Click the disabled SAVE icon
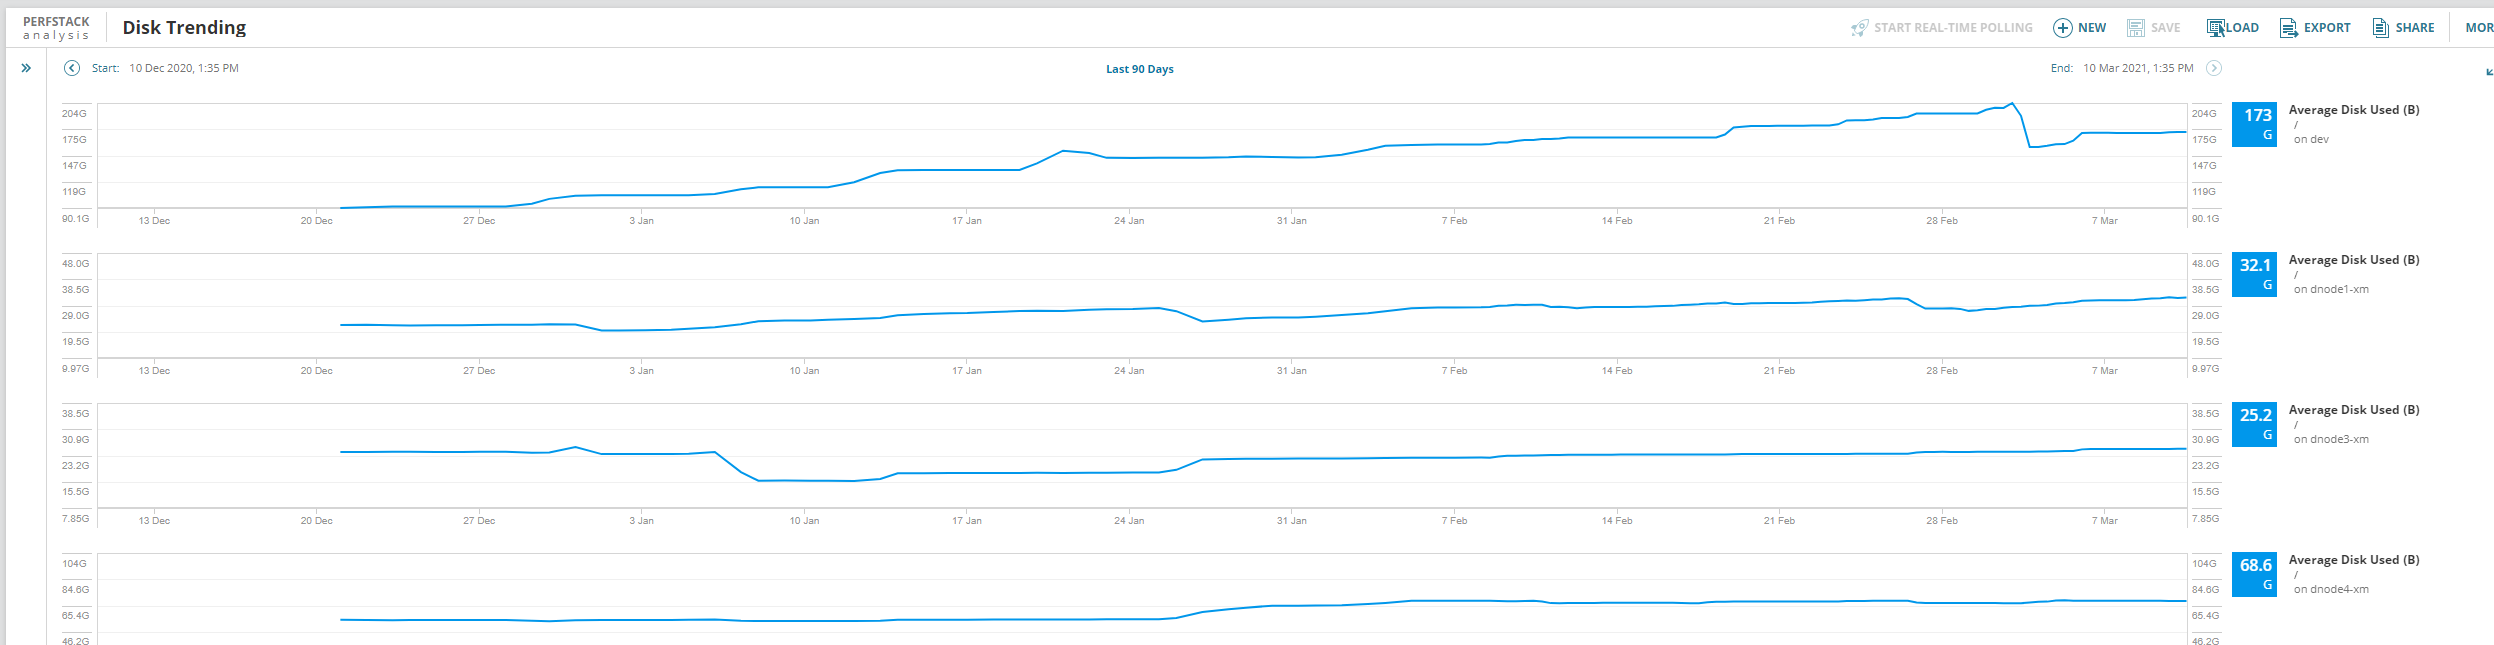Viewport: 2494px width, 645px height. (x=2135, y=28)
